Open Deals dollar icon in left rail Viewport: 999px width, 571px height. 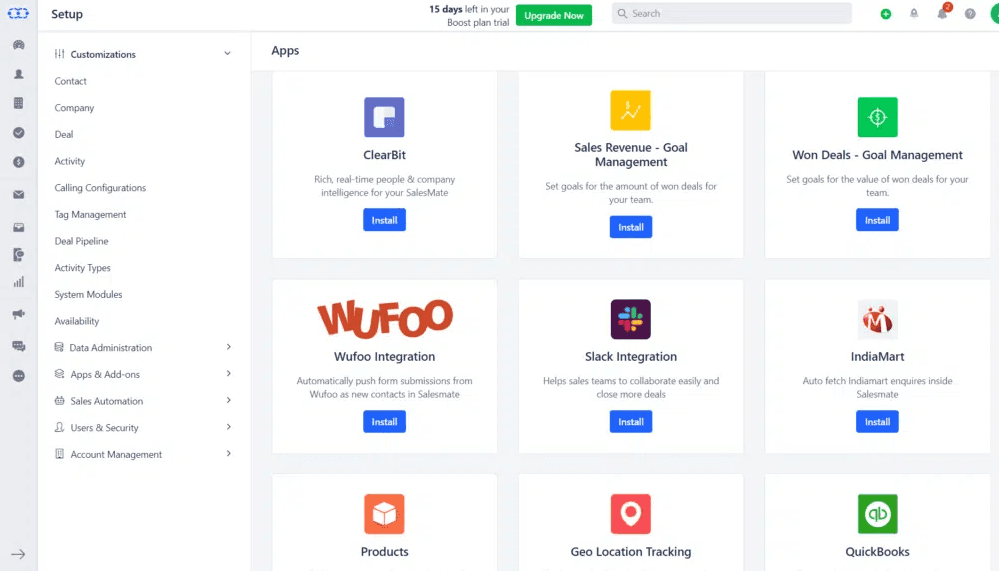click(18, 162)
